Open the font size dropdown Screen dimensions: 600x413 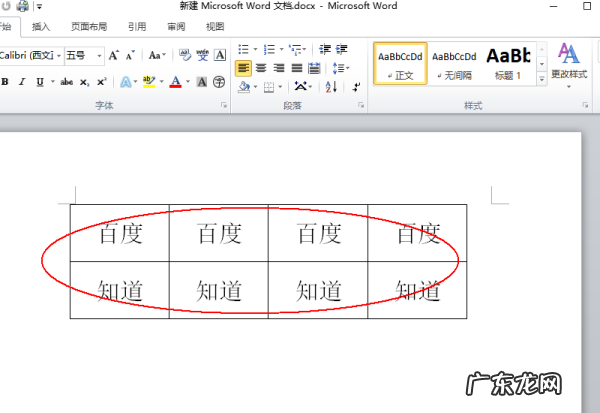99,56
